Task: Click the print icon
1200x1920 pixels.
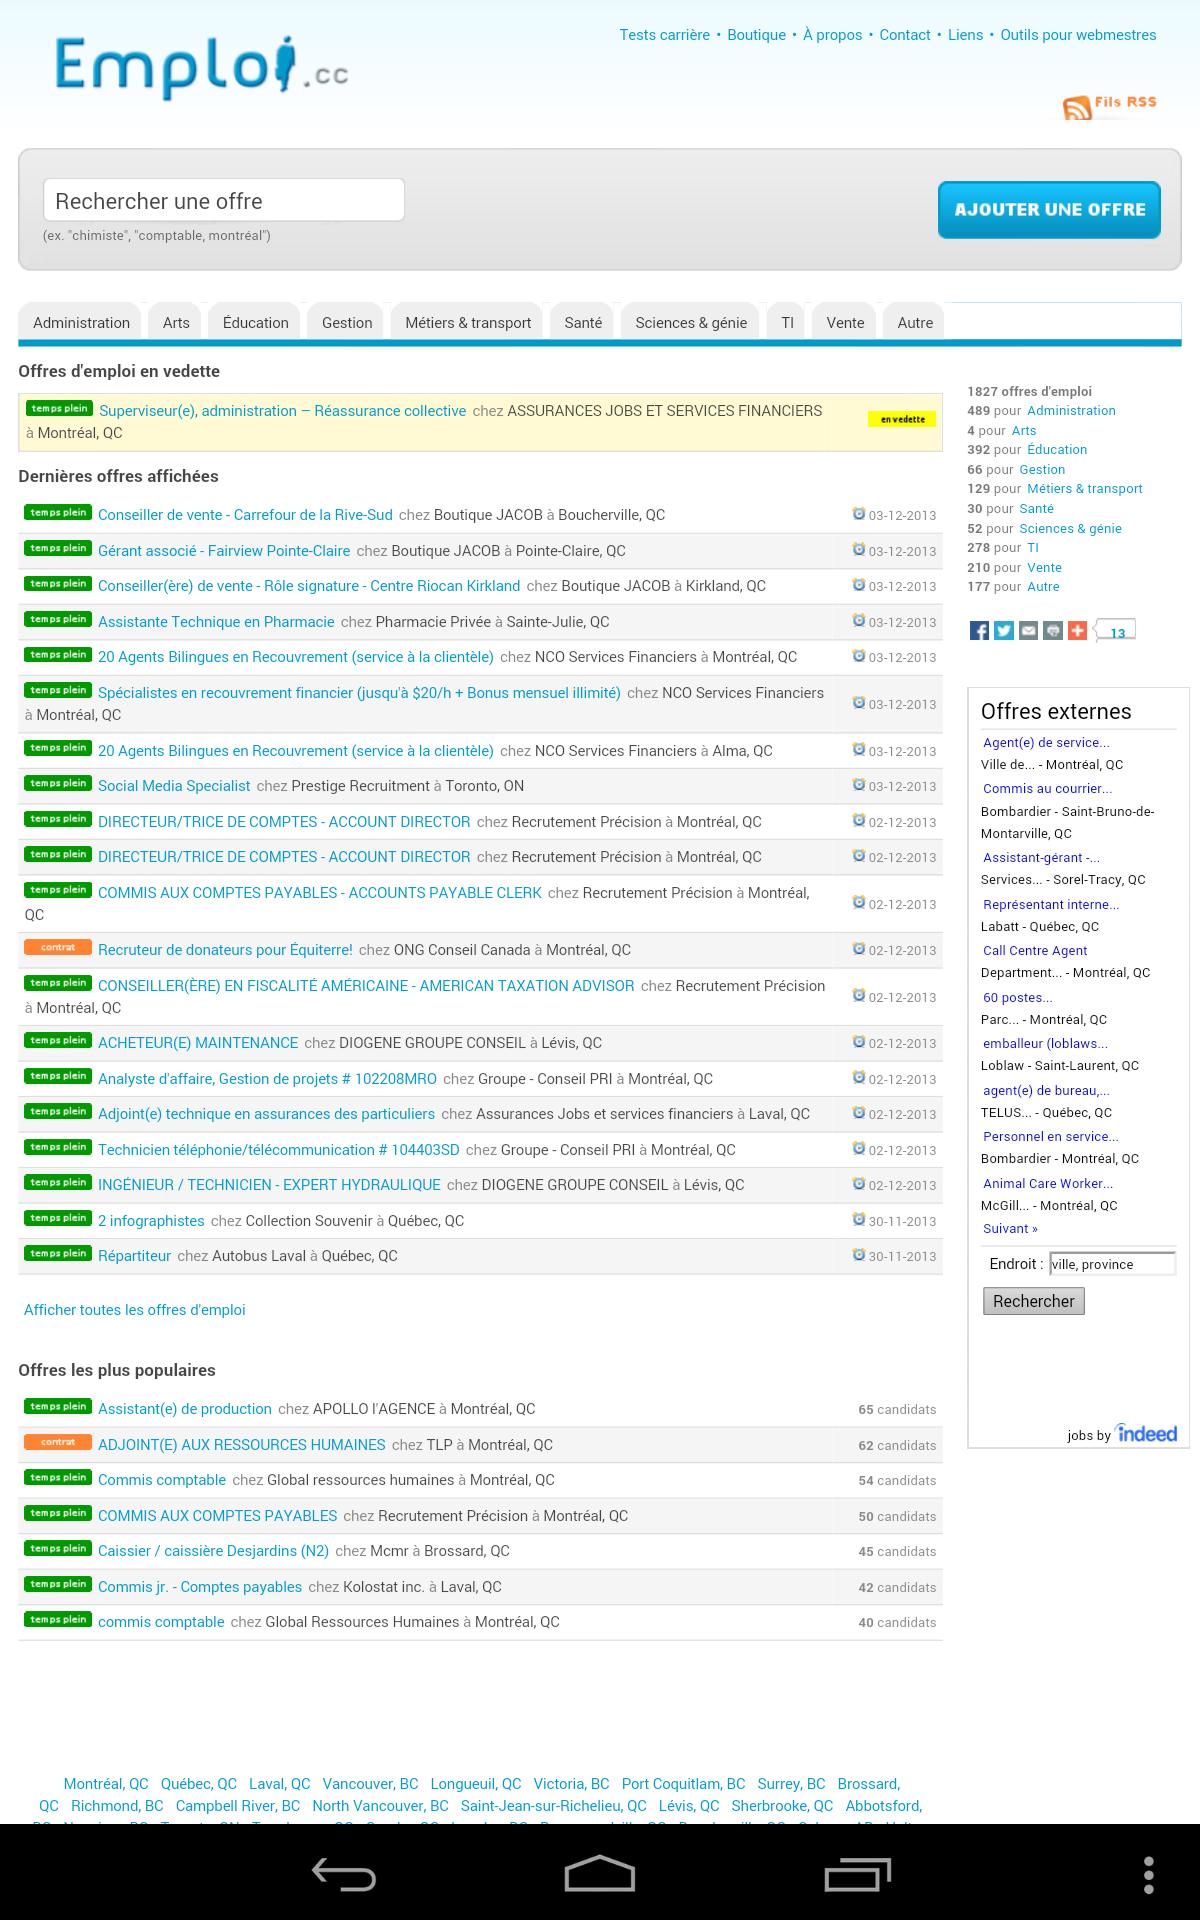Action: pyautogui.click(x=1053, y=631)
